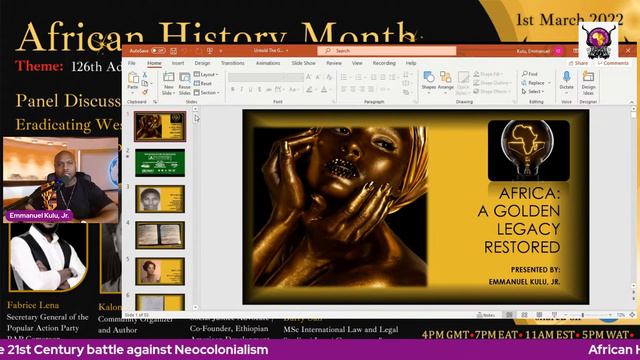Open Clipboard dialog launcher

pos(155,102)
